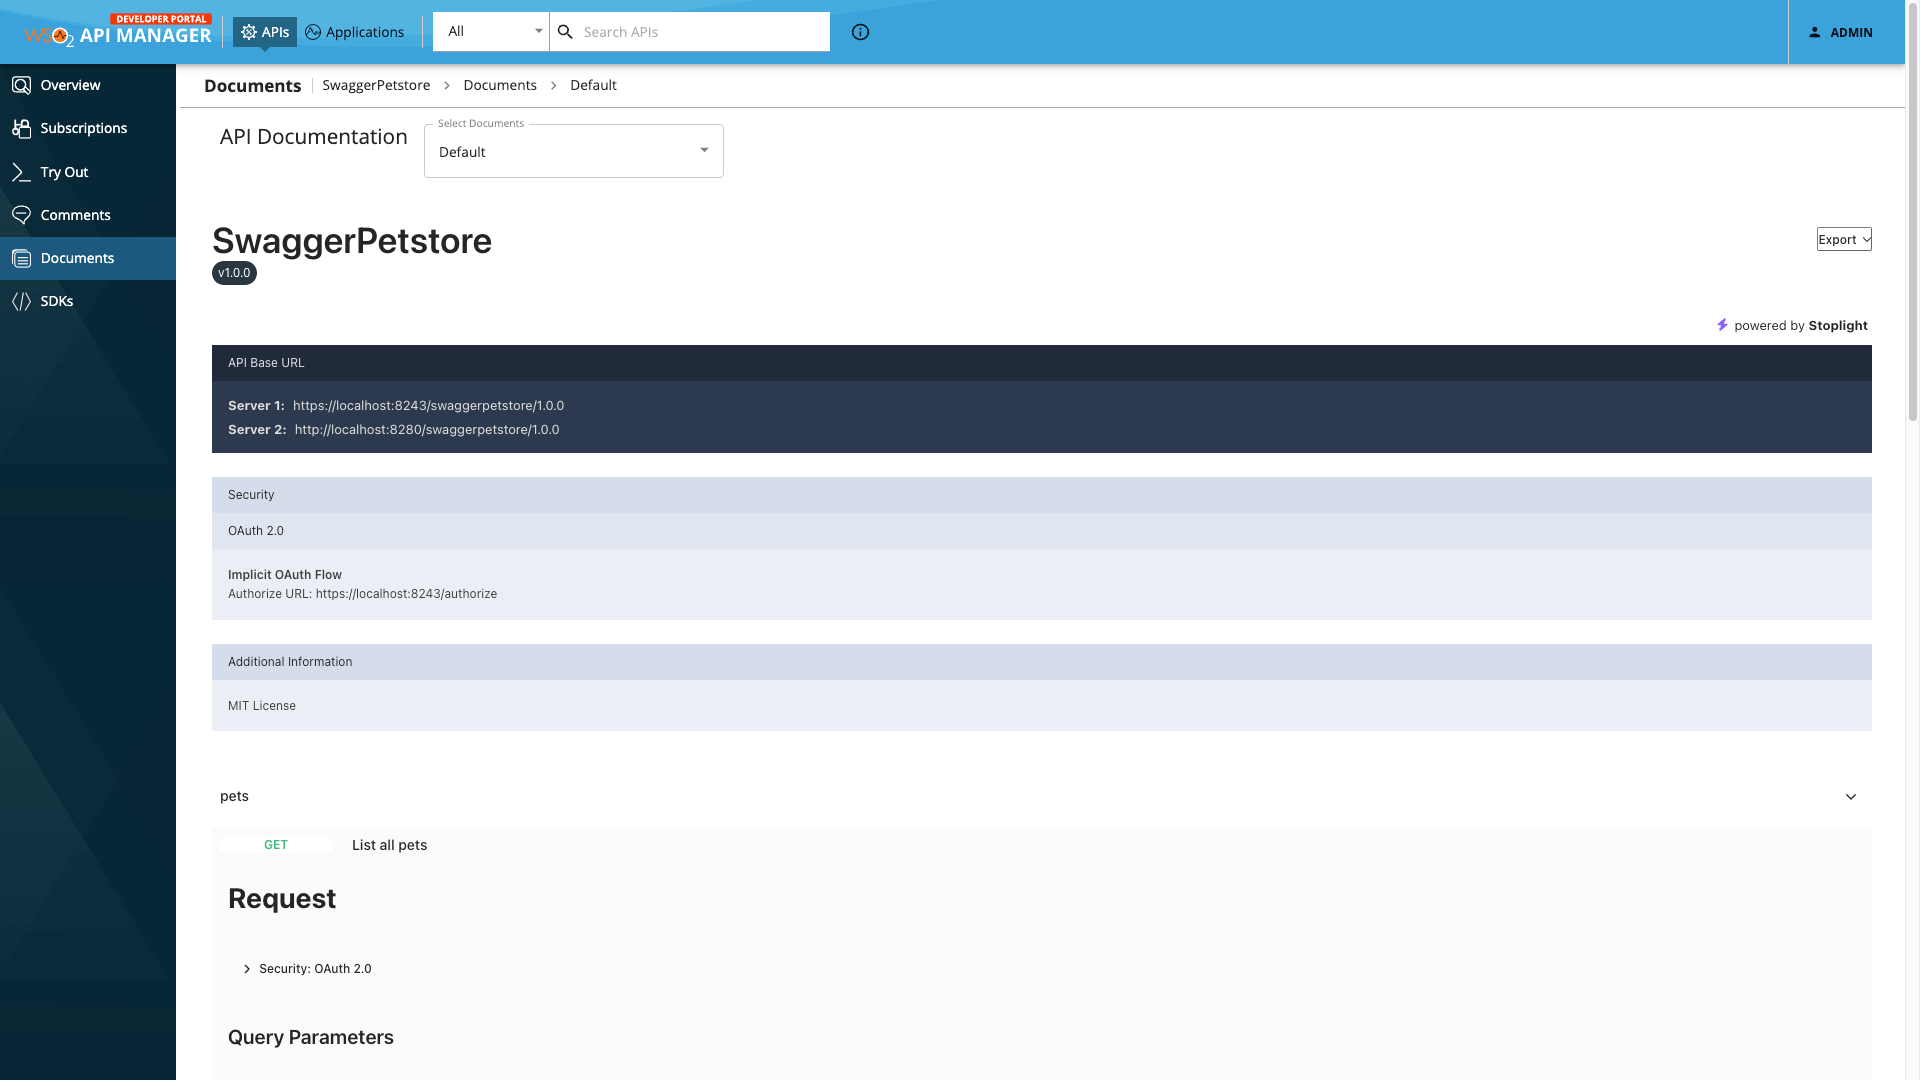Open the Comments menu item
This screenshot has height=1080, width=1920.
tap(88, 215)
